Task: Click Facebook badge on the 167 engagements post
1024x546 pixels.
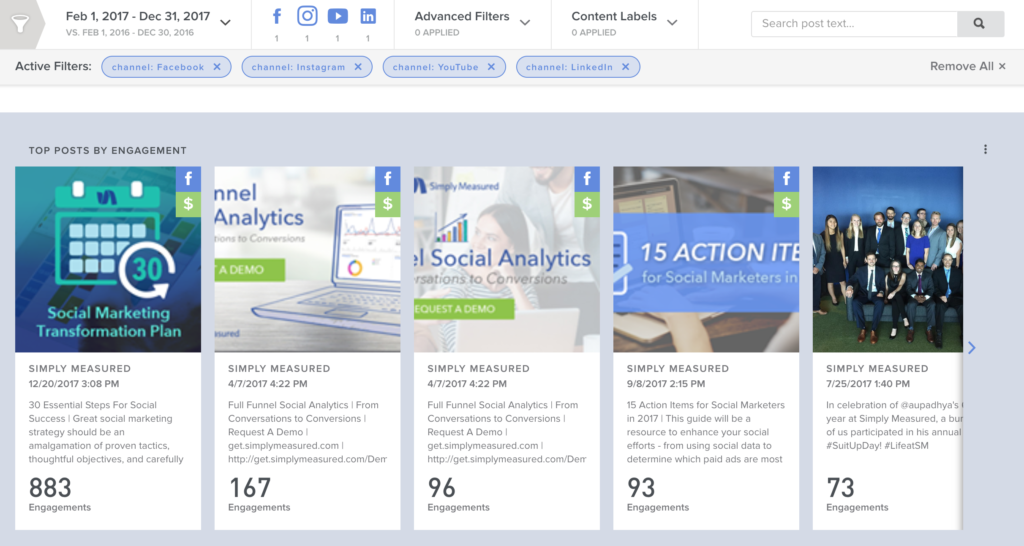Action: tap(388, 179)
